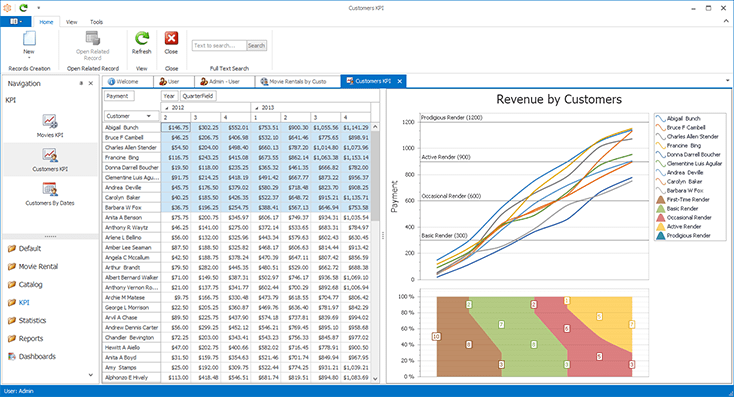The height and width of the screenshot is (397, 734).
Task: Switch to the View ribbon tab
Action: pyautogui.click(x=72, y=22)
